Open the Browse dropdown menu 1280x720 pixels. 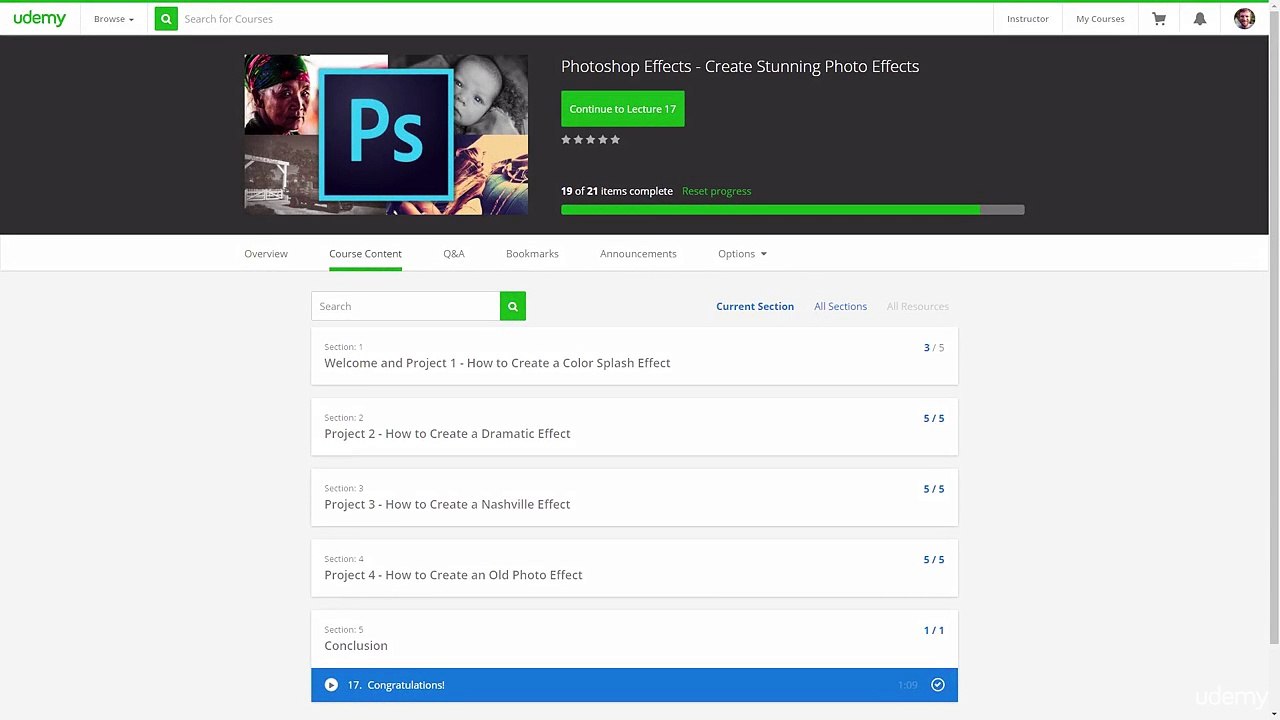(114, 19)
